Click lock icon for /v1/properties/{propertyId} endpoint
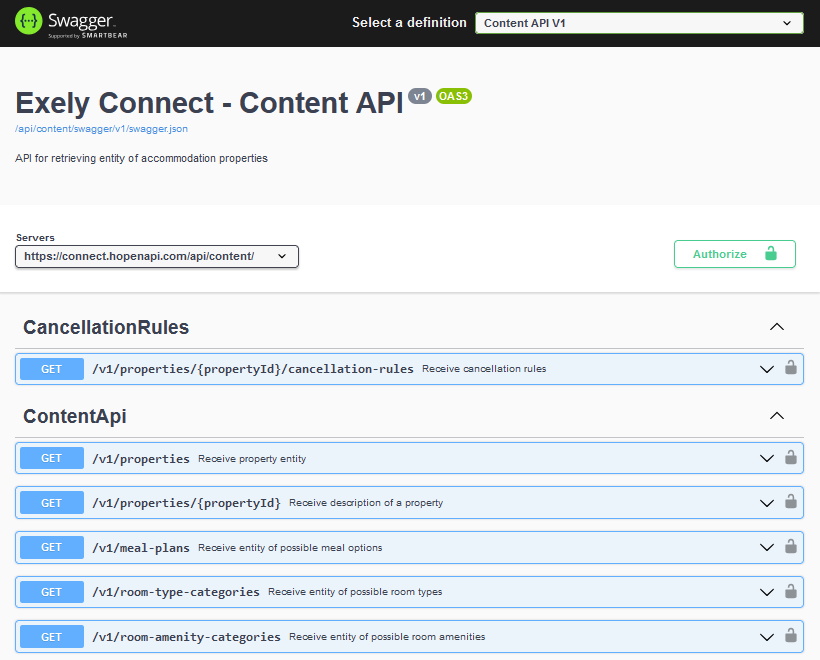 (x=791, y=502)
